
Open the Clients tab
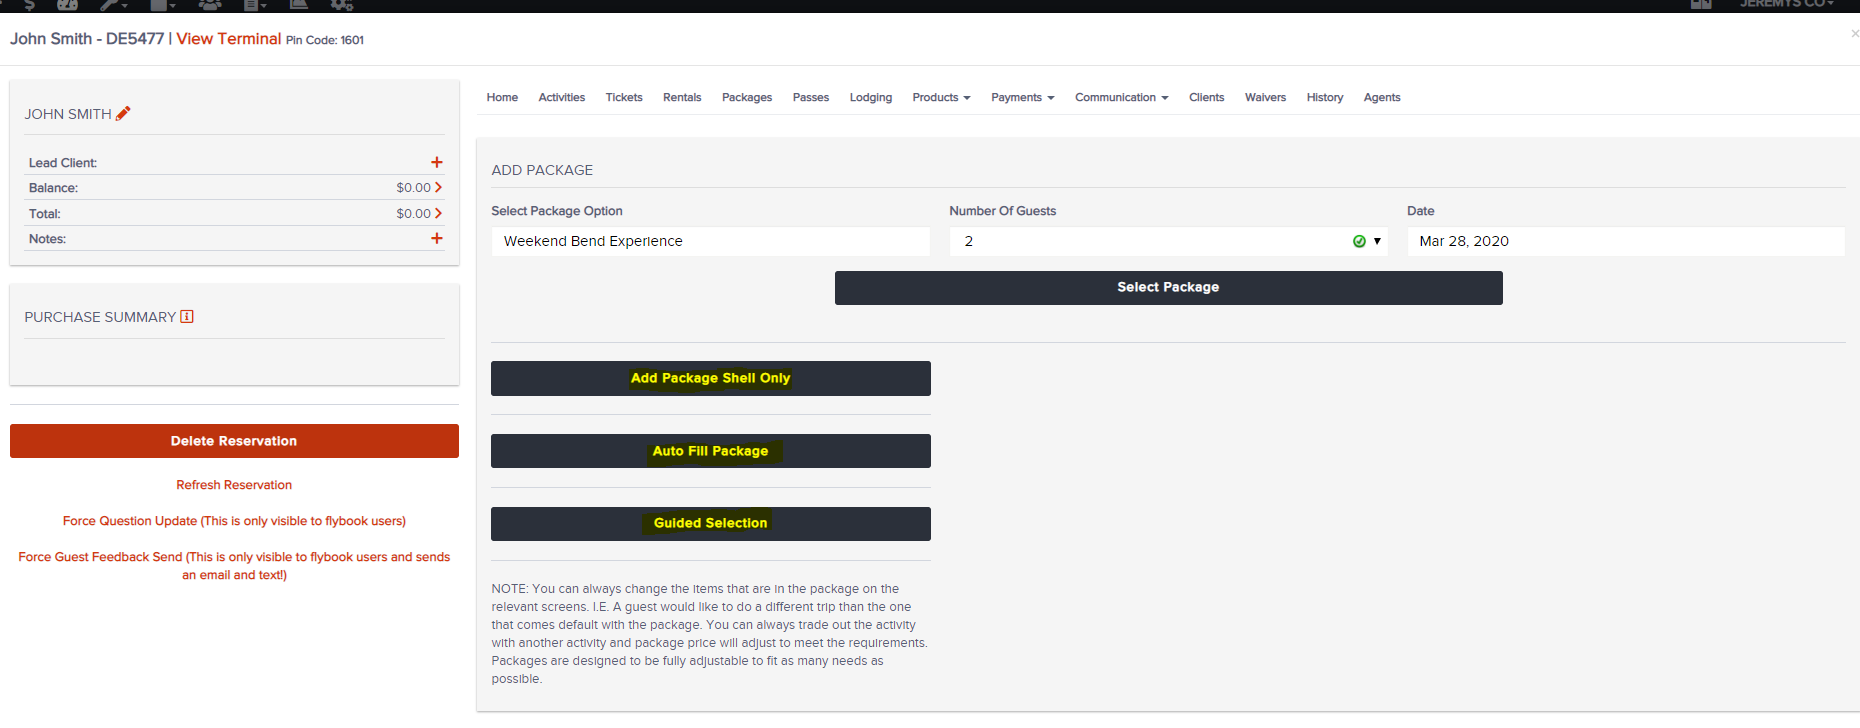pyautogui.click(x=1206, y=97)
